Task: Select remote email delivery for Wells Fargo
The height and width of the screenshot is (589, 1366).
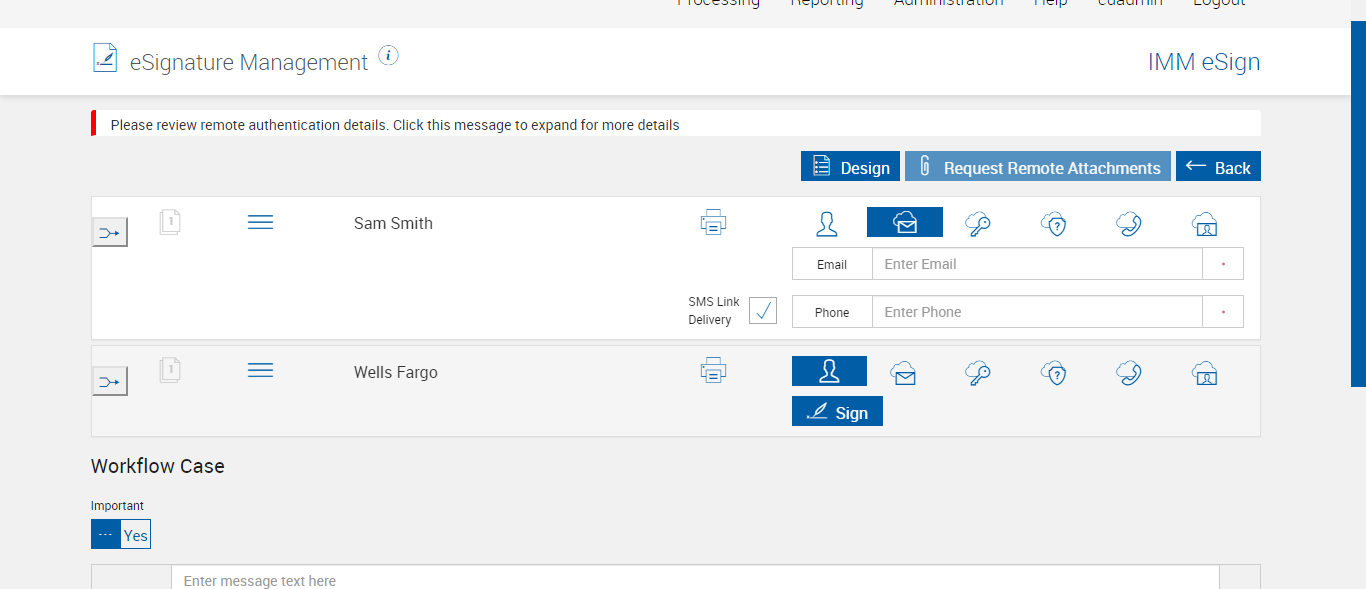Action: 904,373
